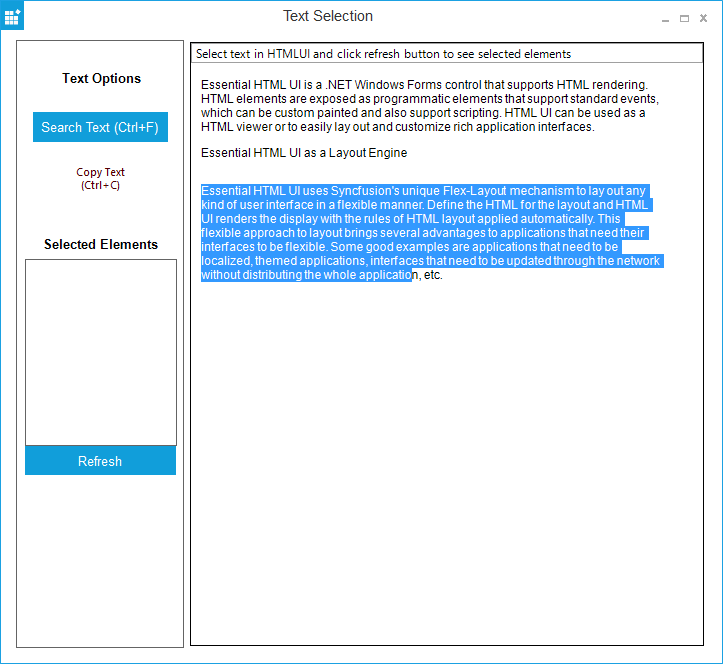Click highlighted line starting 'without distributing the whole'
723x664 pixels.
click(306, 275)
